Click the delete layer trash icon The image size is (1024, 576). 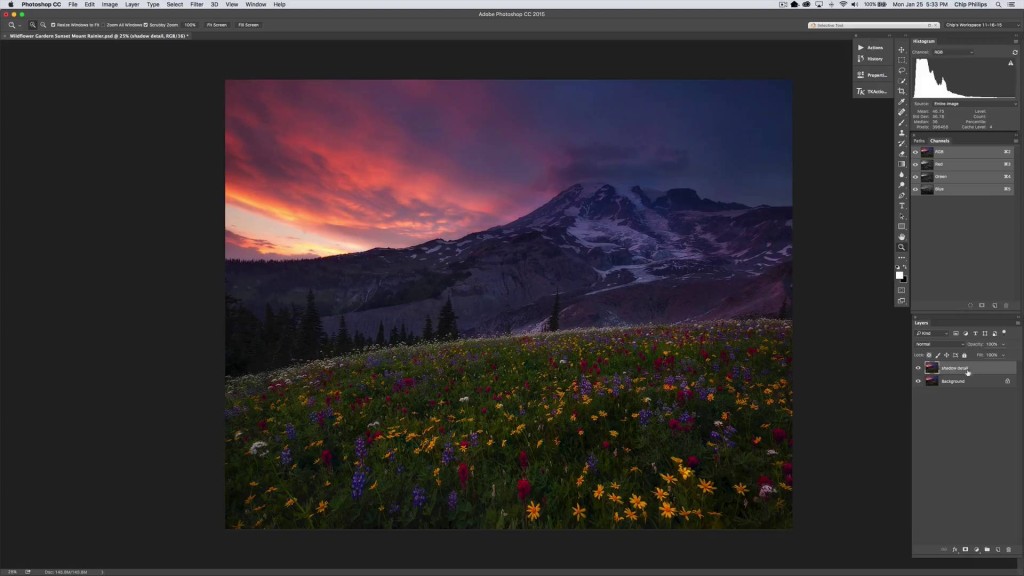1008,549
